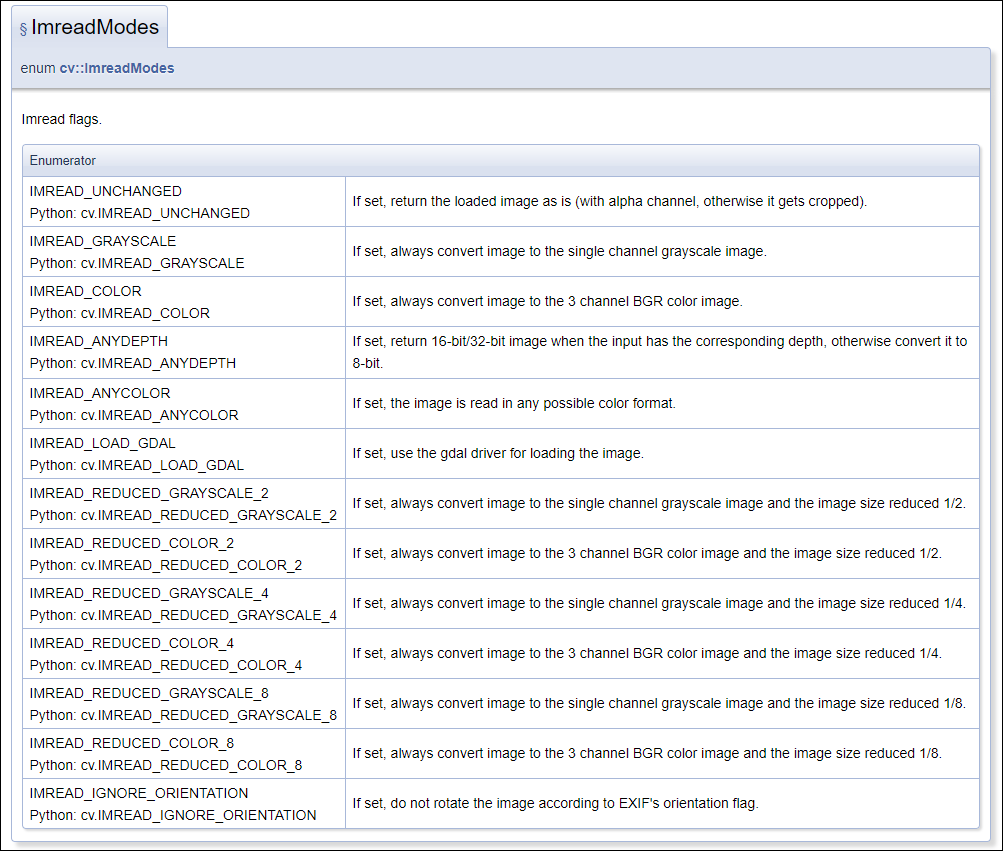Click the IMREAD_REDUCED_COLOR_2 enumerator name
The height and width of the screenshot is (851, 1003).
132,543
